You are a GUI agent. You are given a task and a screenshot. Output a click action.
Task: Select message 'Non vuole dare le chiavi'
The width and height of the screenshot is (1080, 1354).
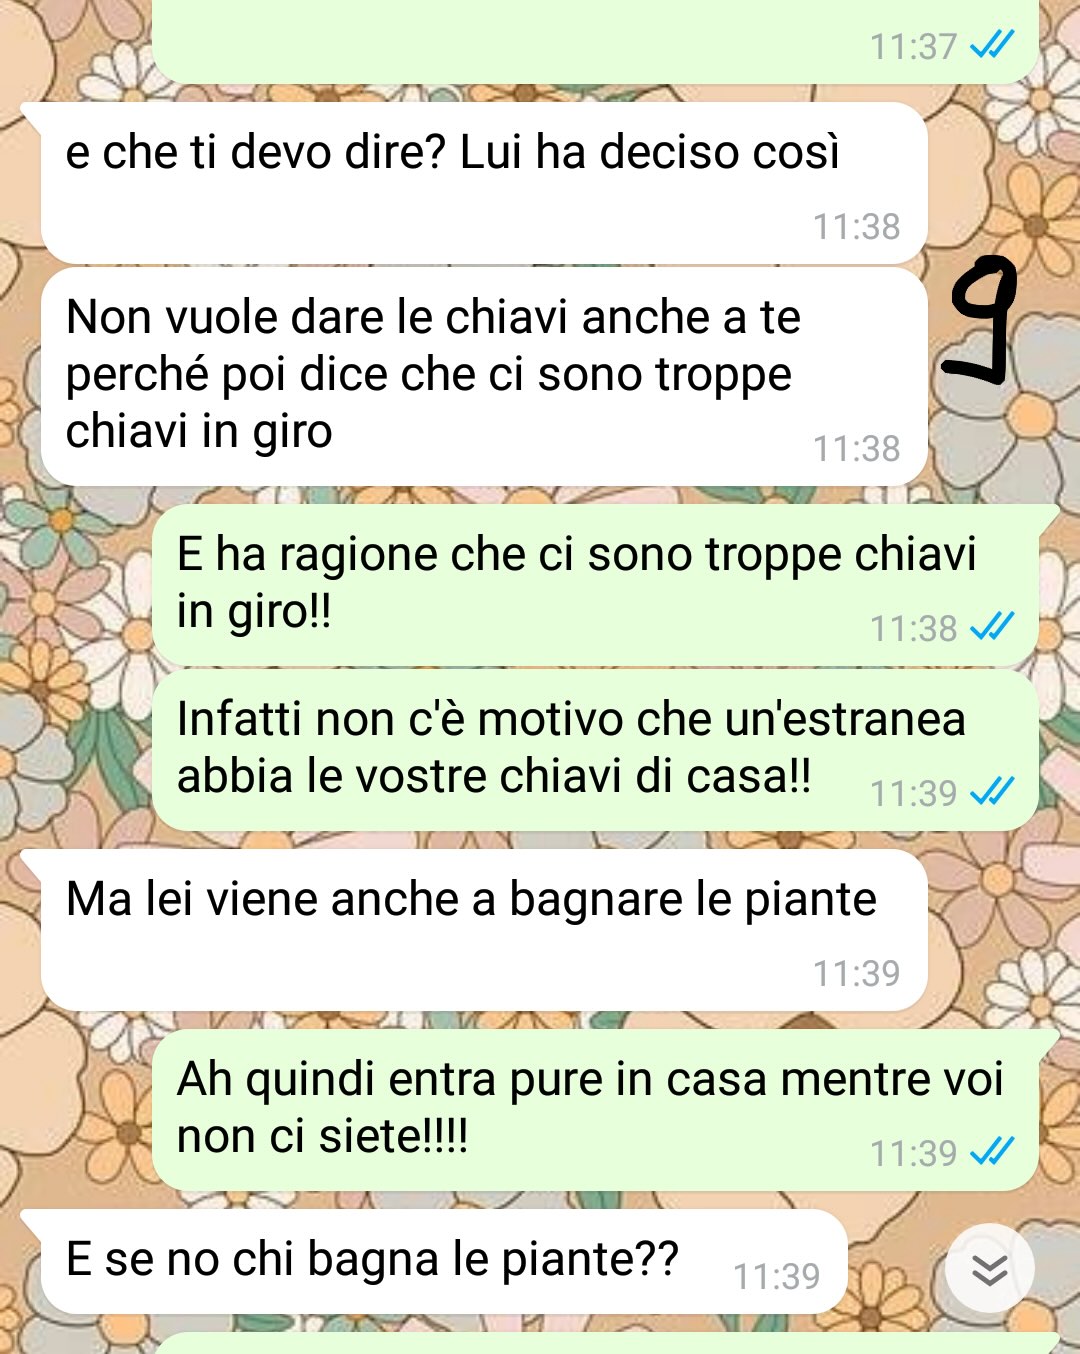tap(484, 377)
